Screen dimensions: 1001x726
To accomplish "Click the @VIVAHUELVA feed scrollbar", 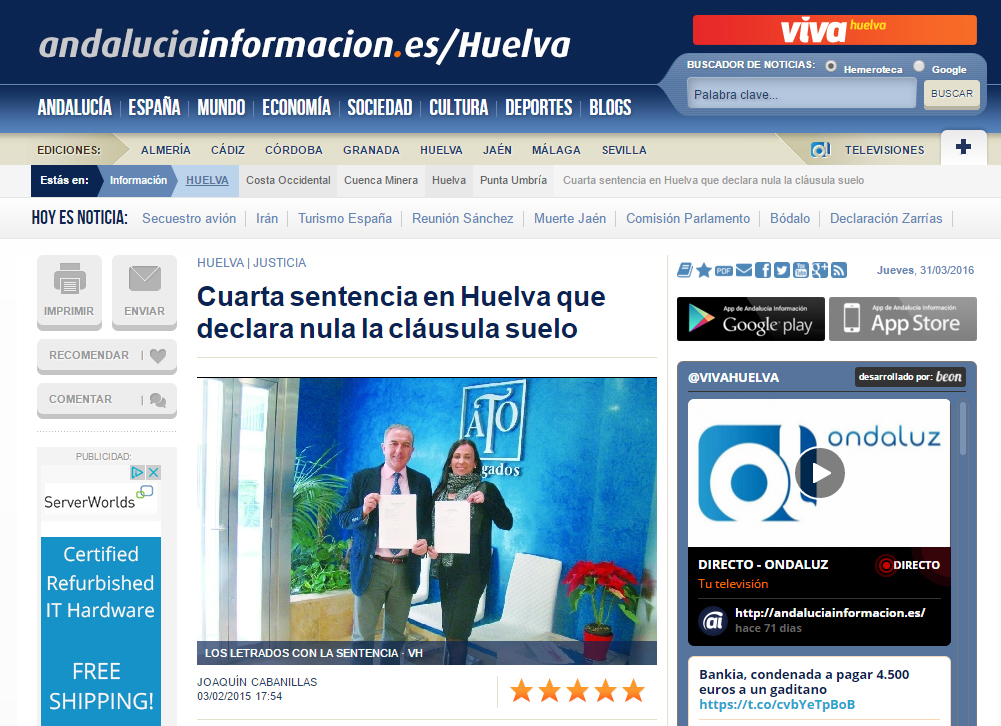I will pyautogui.click(x=963, y=428).
